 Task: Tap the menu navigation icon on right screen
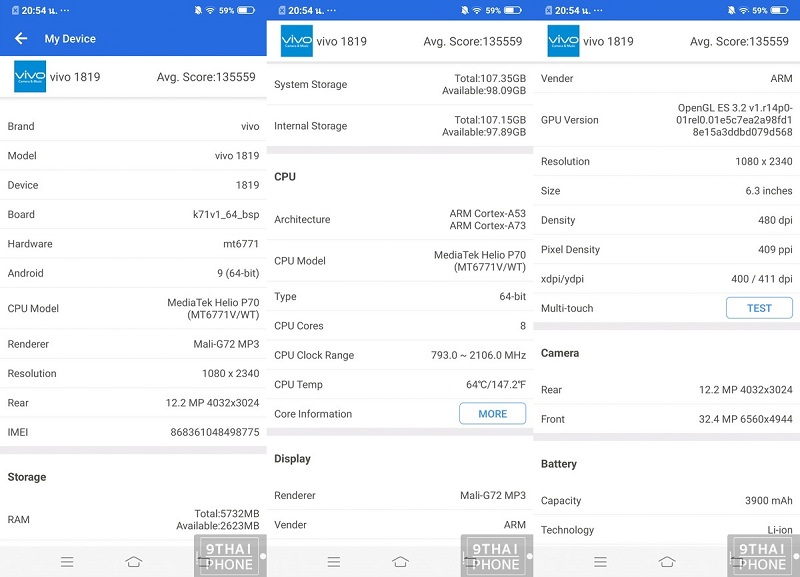601,562
